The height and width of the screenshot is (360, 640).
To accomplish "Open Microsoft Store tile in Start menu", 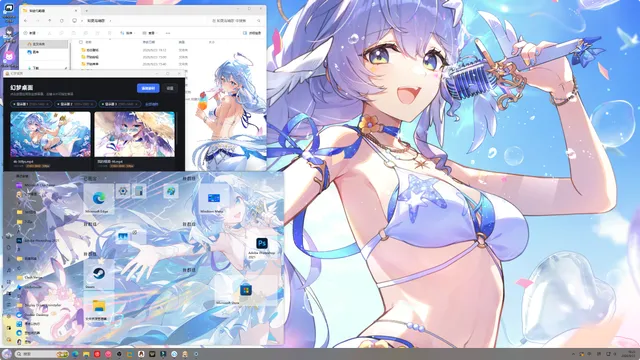I will pyautogui.click(x=245, y=291).
